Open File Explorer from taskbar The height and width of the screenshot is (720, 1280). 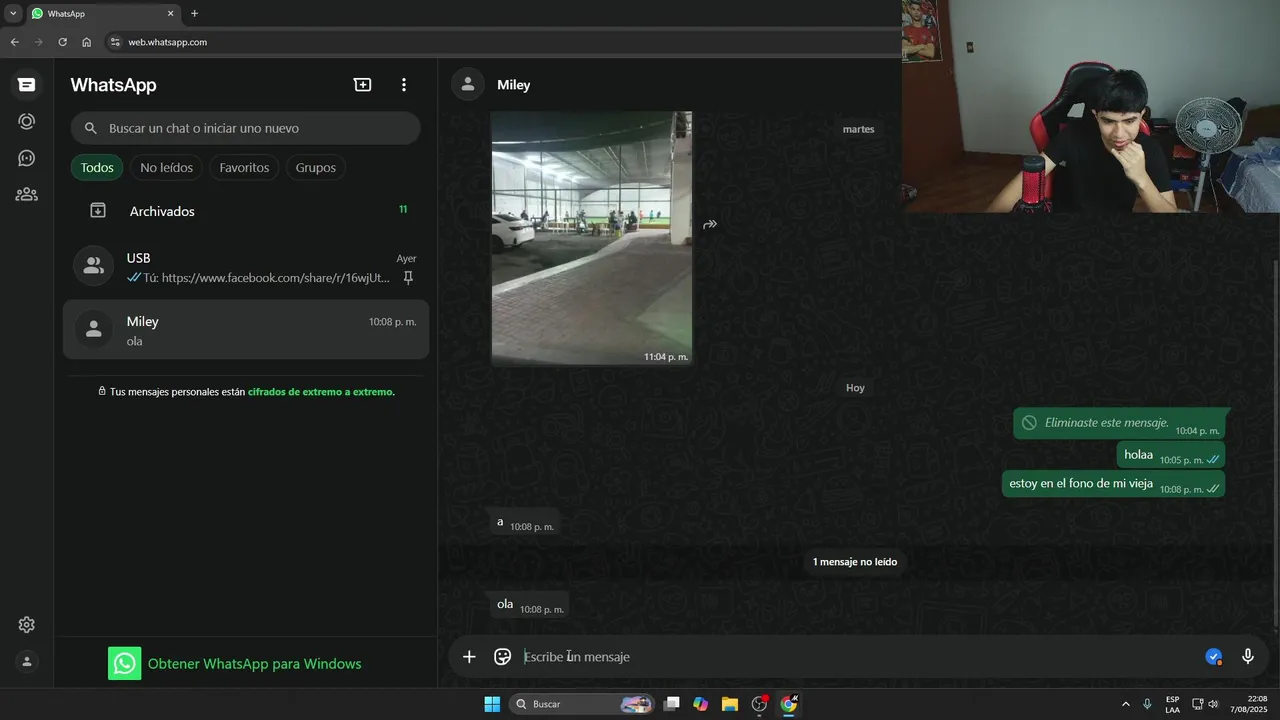[x=730, y=704]
